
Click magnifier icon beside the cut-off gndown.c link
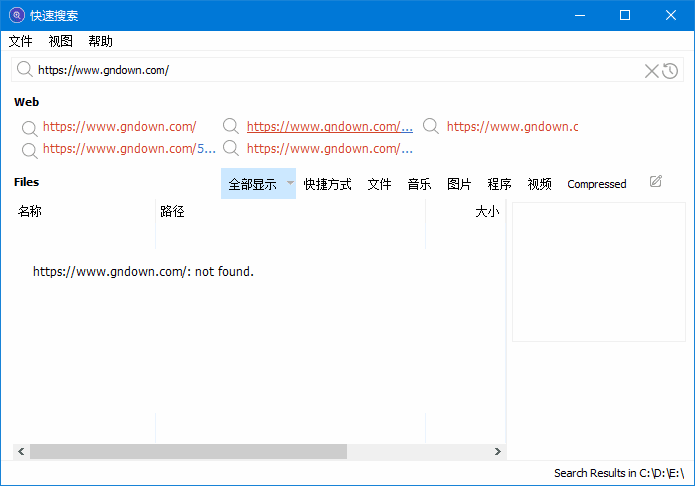(430, 126)
